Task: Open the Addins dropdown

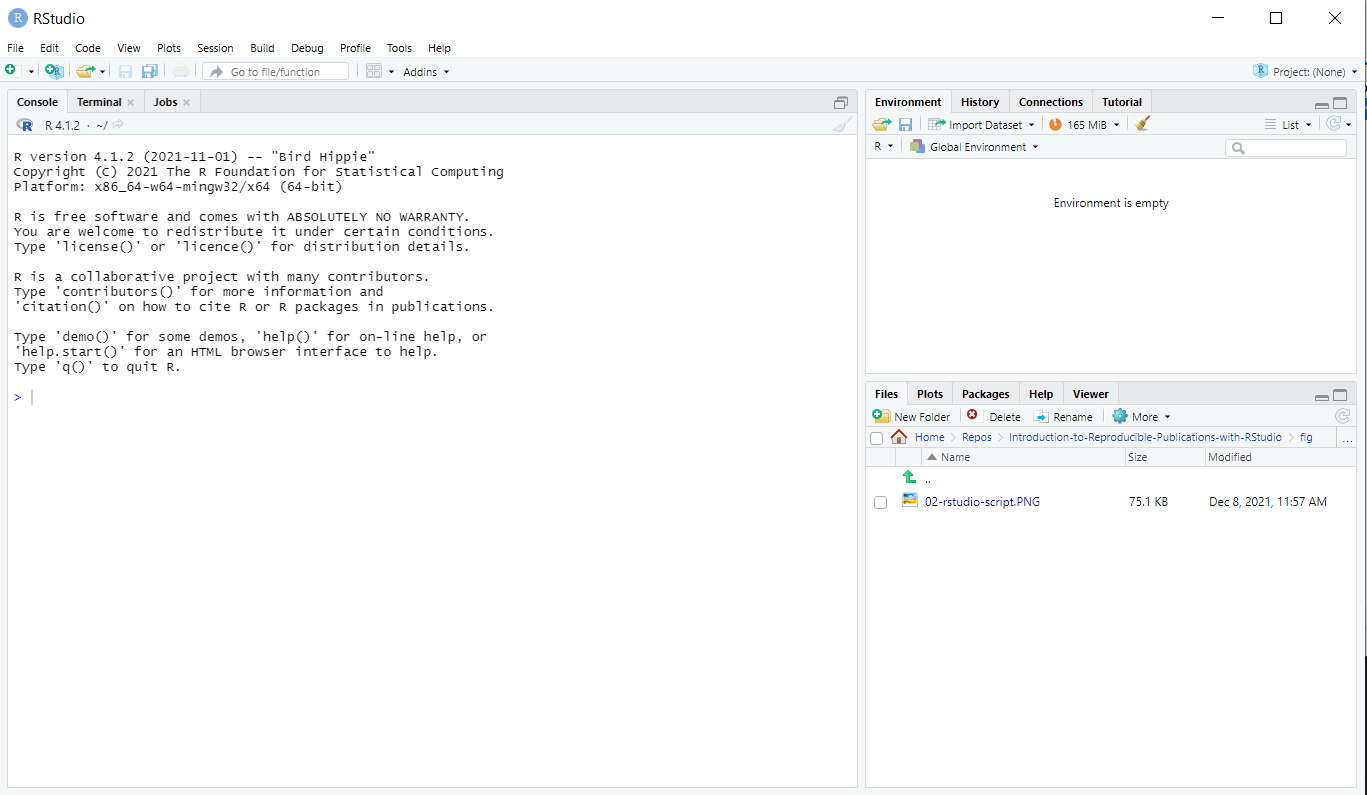Action: coord(426,72)
